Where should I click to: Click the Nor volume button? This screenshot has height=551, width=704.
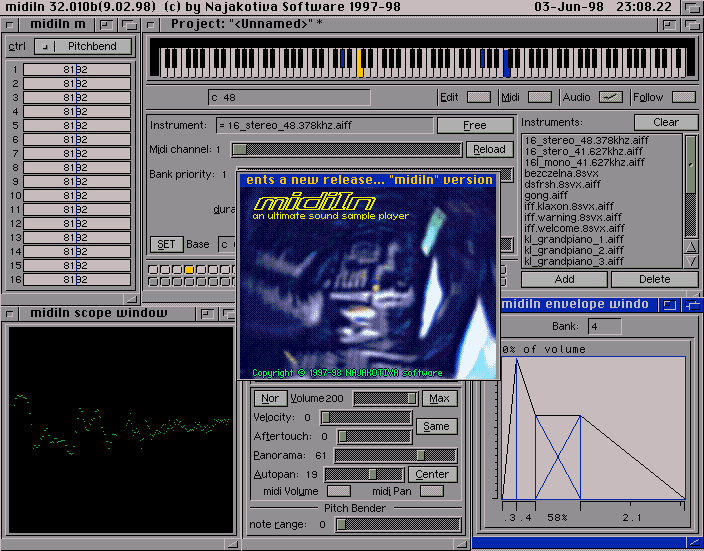point(270,398)
